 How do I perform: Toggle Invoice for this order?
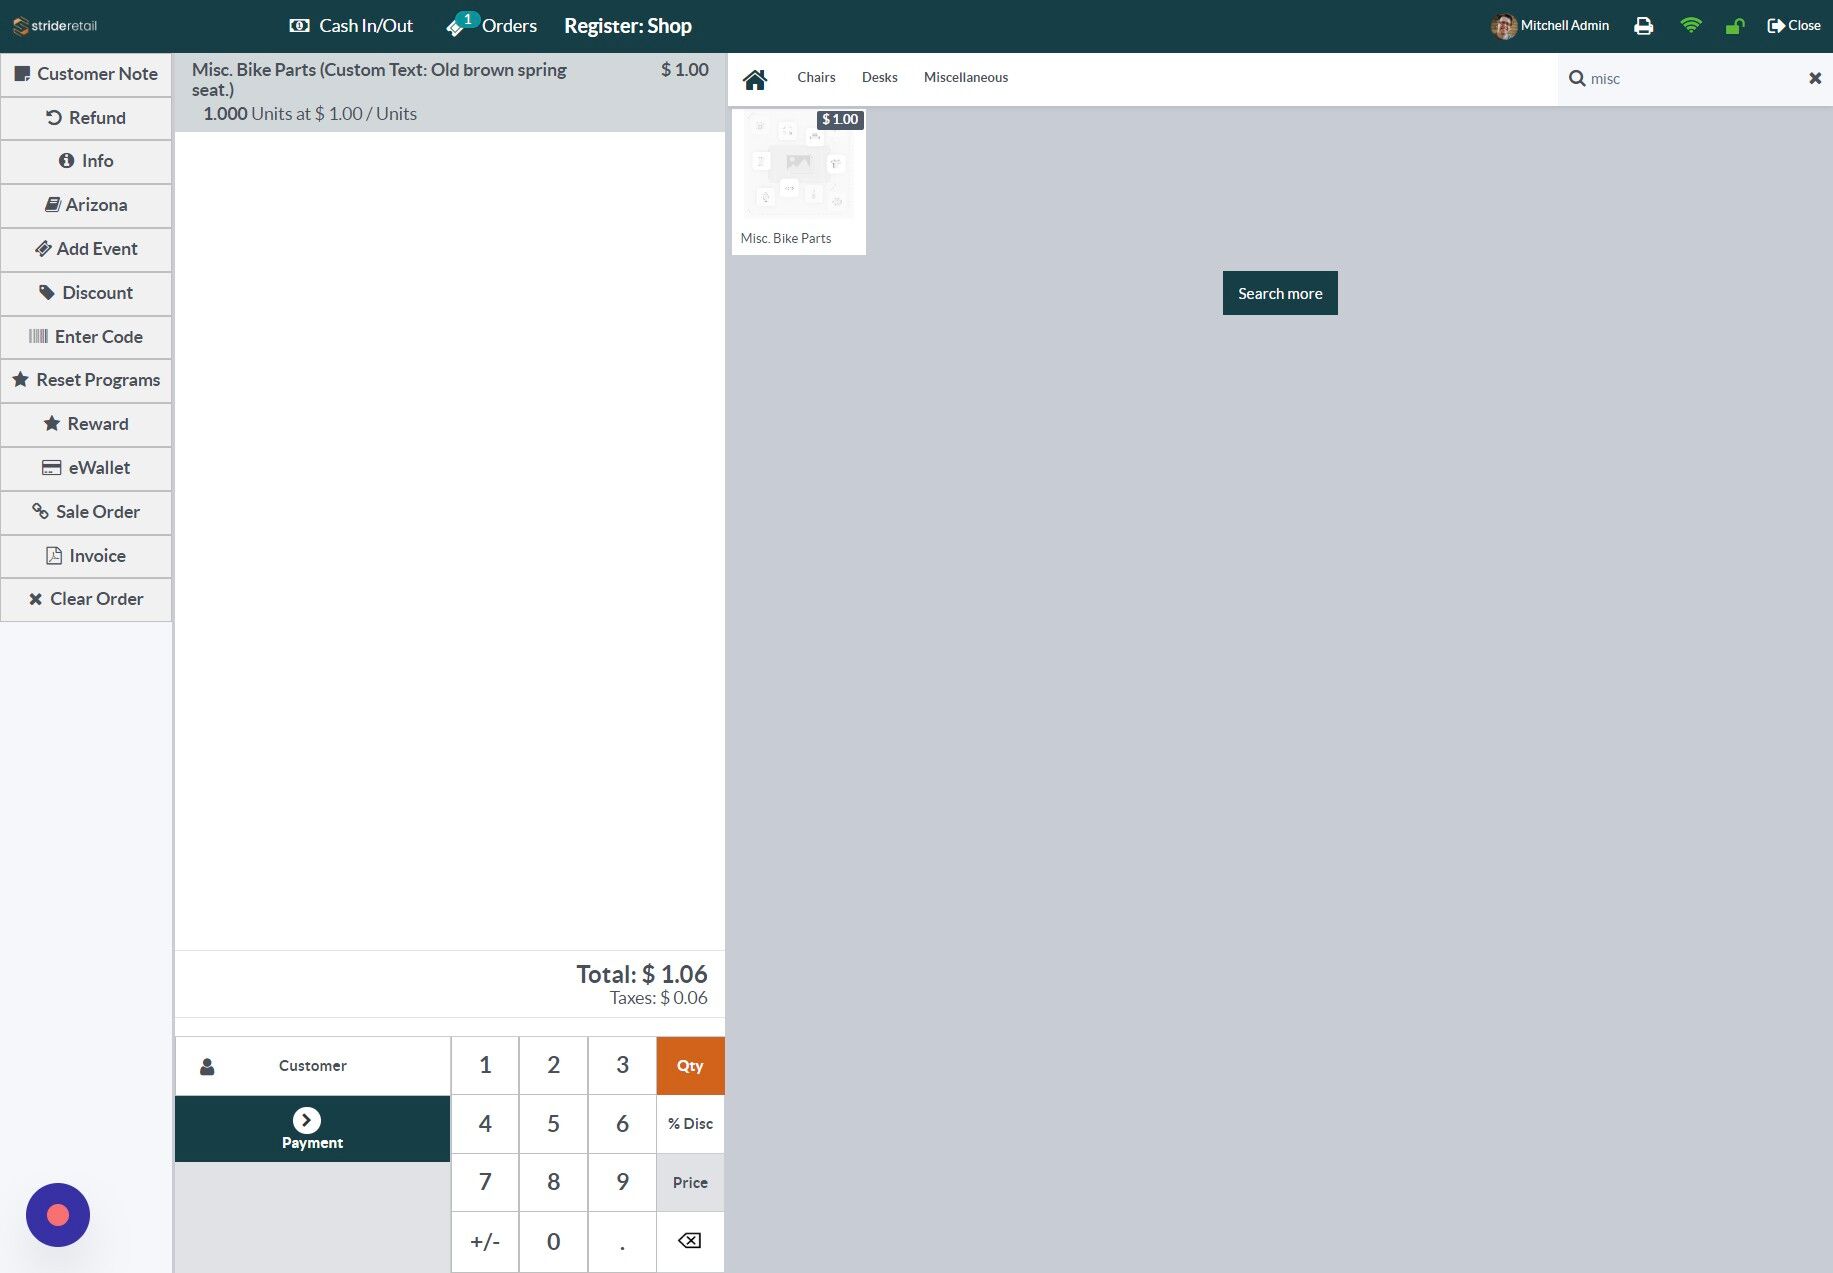tap(86, 556)
